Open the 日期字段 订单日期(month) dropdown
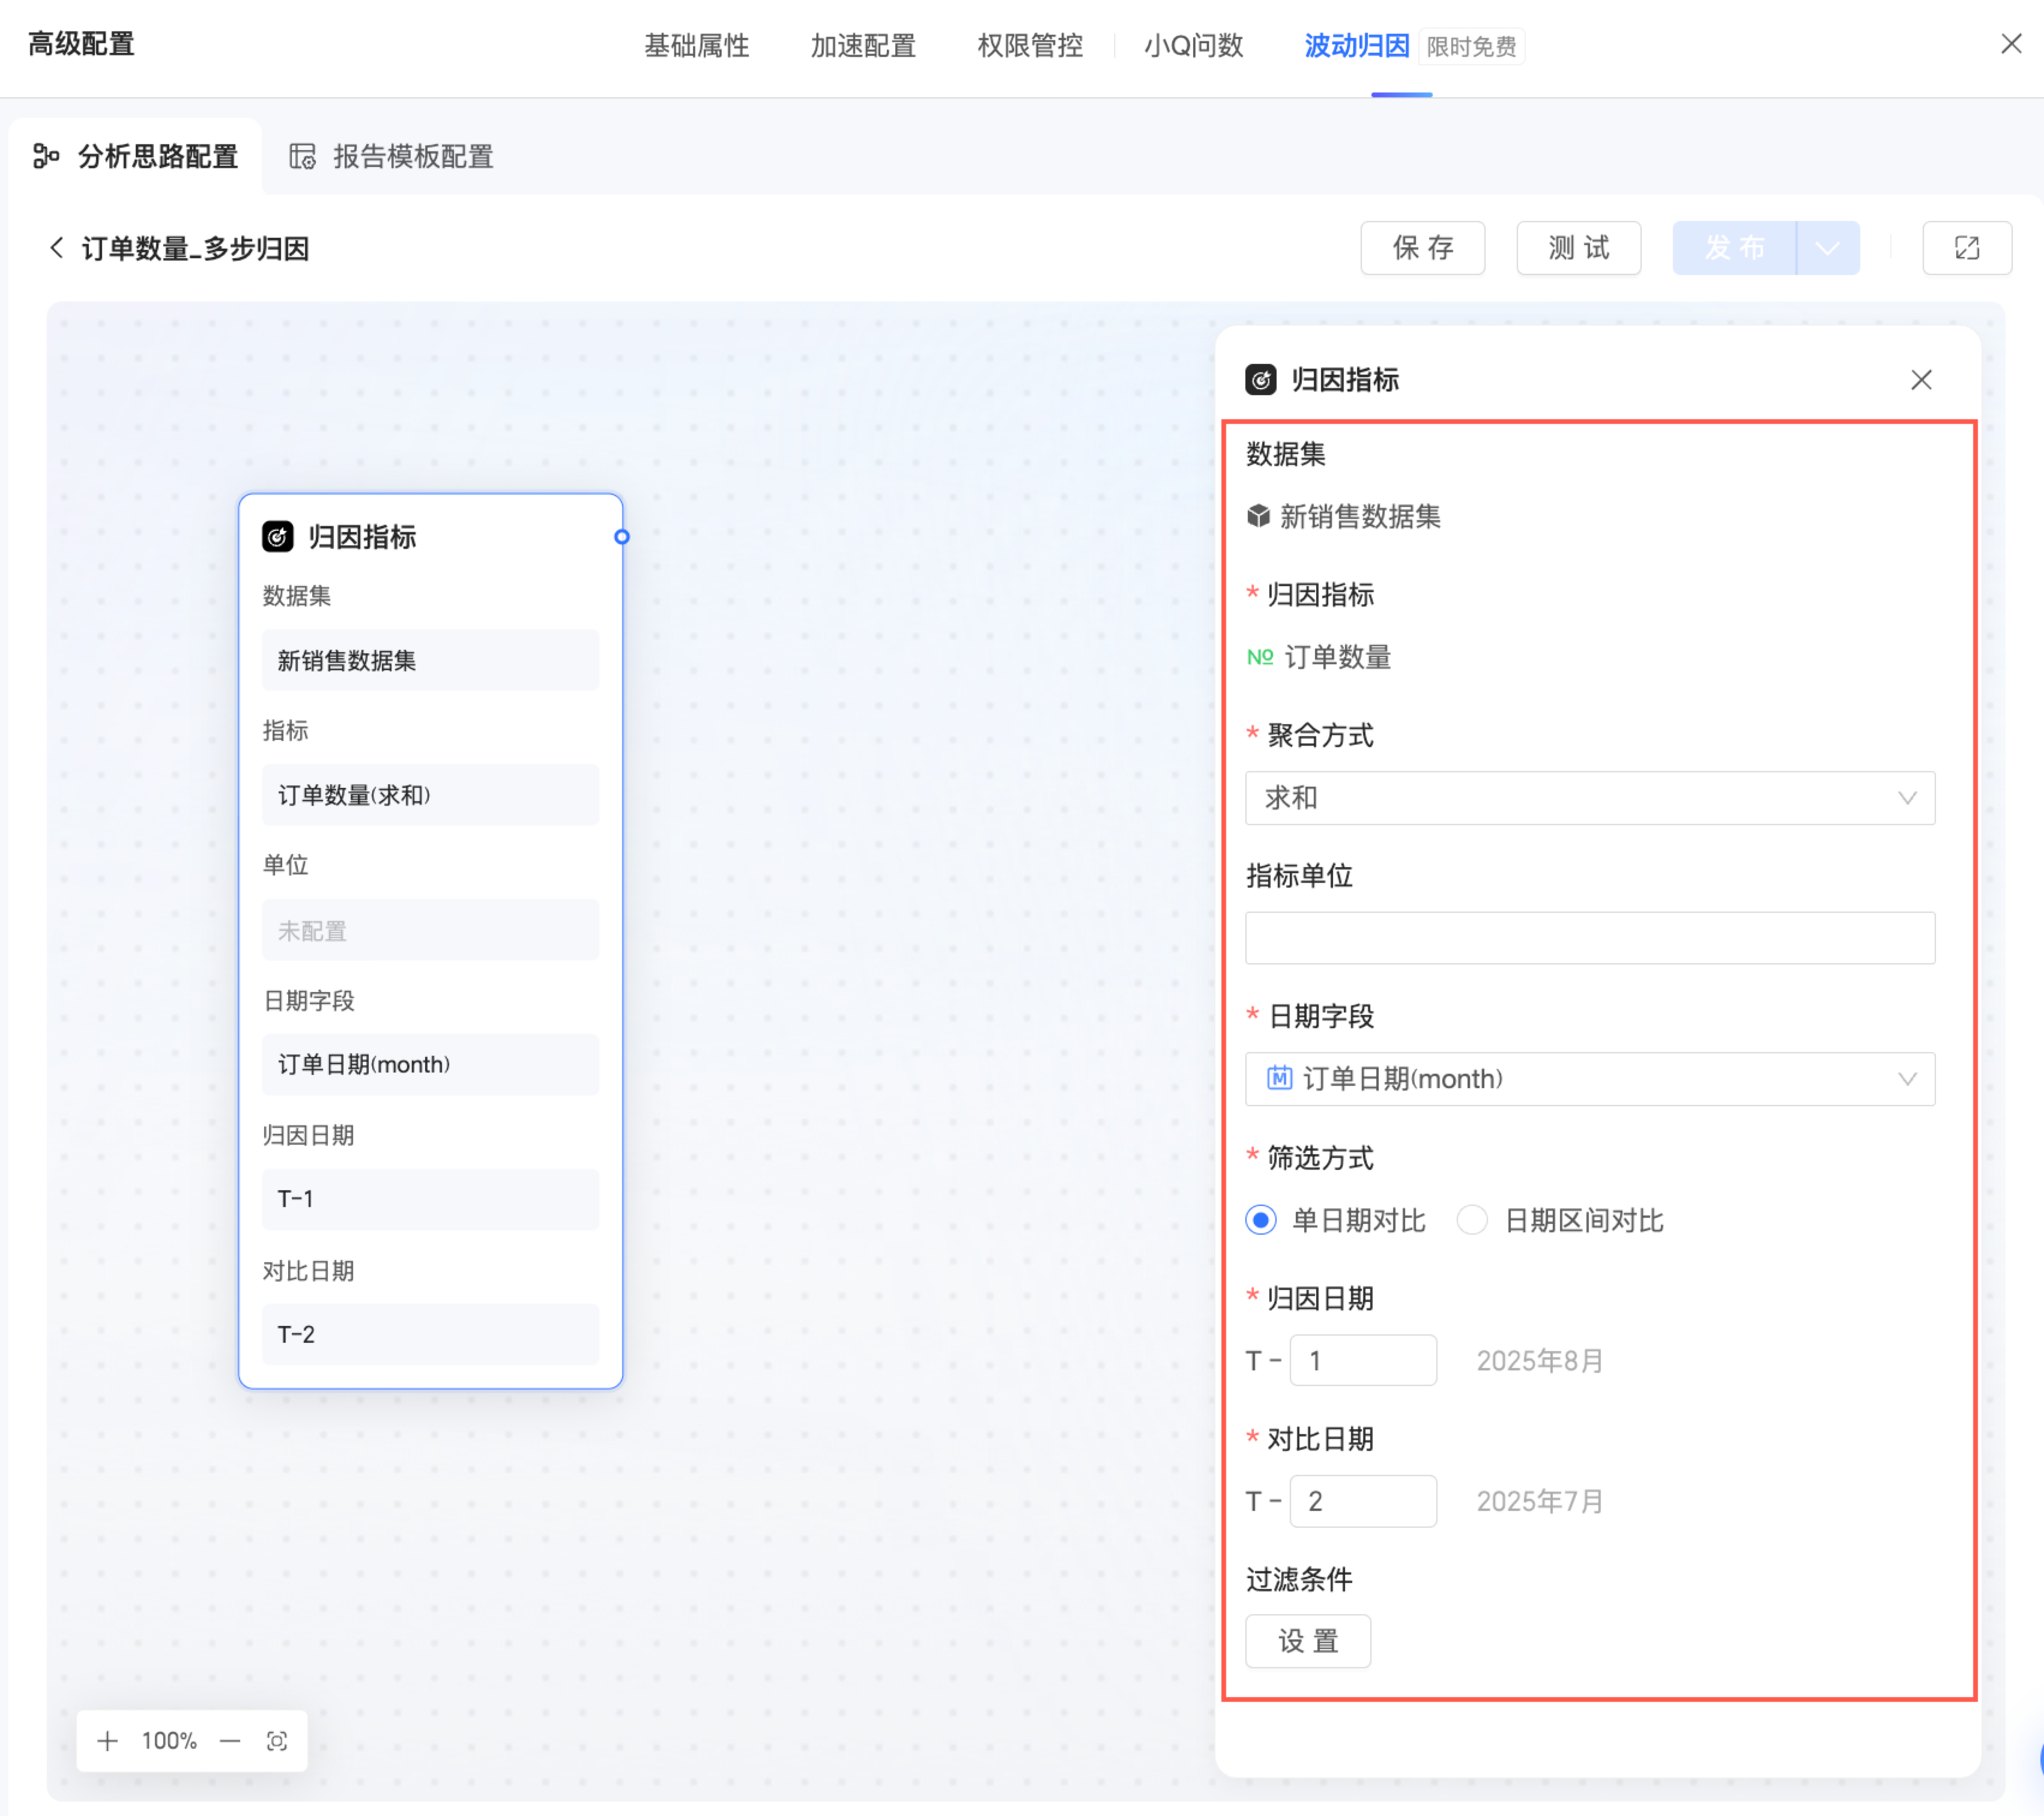The width and height of the screenshot is (2044, 1816). (x=1589, y=1079)
